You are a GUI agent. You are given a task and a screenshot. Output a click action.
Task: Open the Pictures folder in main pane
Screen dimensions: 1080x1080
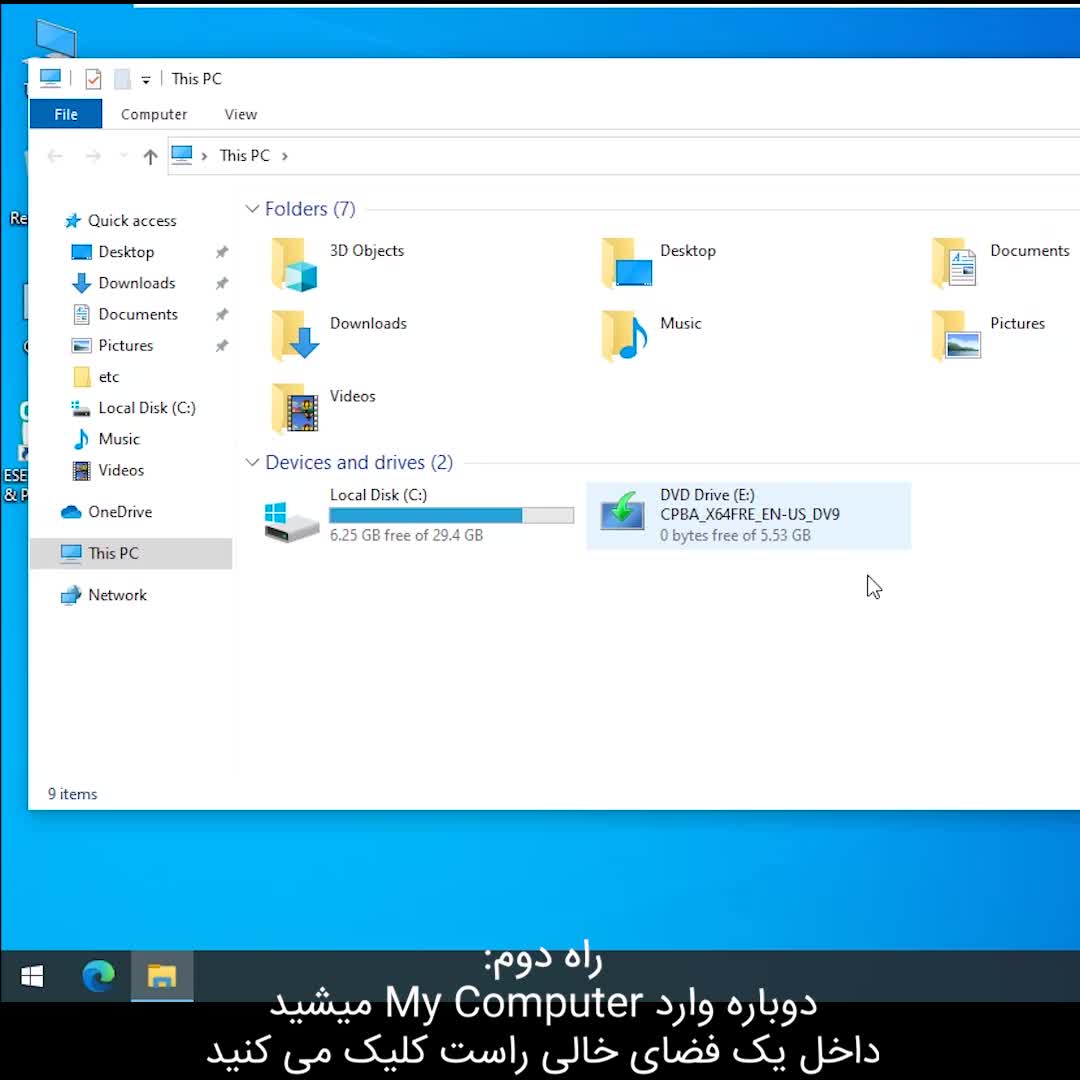pyautogui.click(x=956, y=336)
